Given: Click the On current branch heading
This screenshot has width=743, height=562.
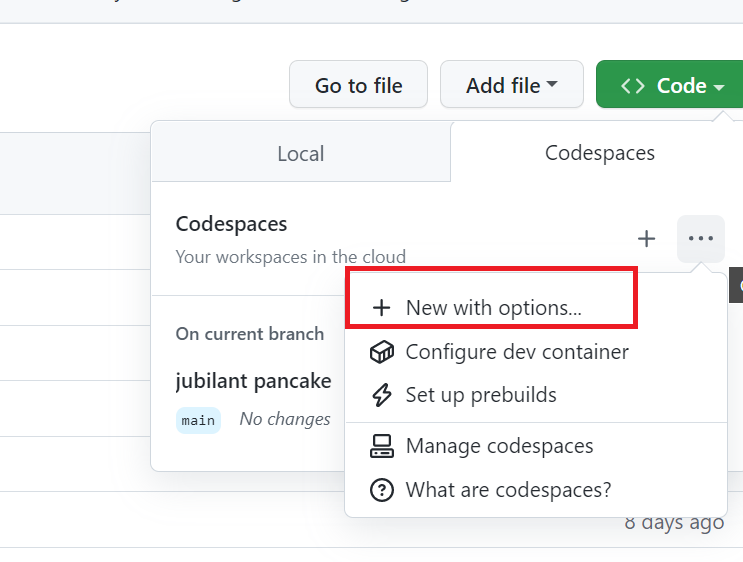Looking at the screenshot, I should pos(250,334).
